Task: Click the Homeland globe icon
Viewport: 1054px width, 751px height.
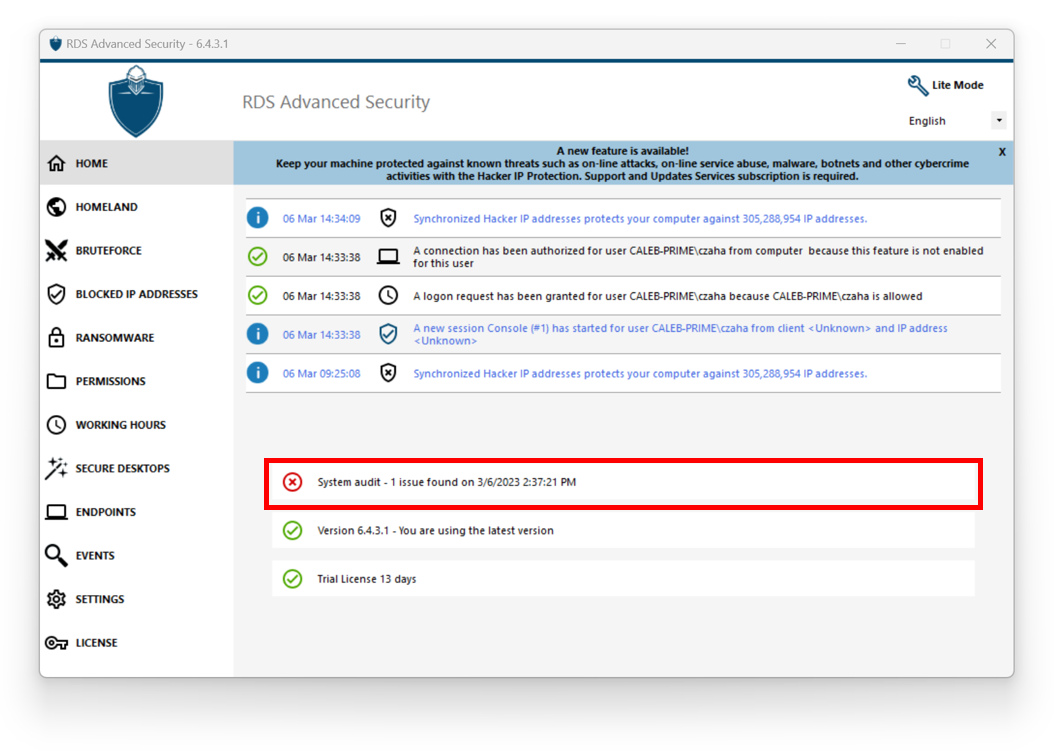Action: tap(56, 207)
